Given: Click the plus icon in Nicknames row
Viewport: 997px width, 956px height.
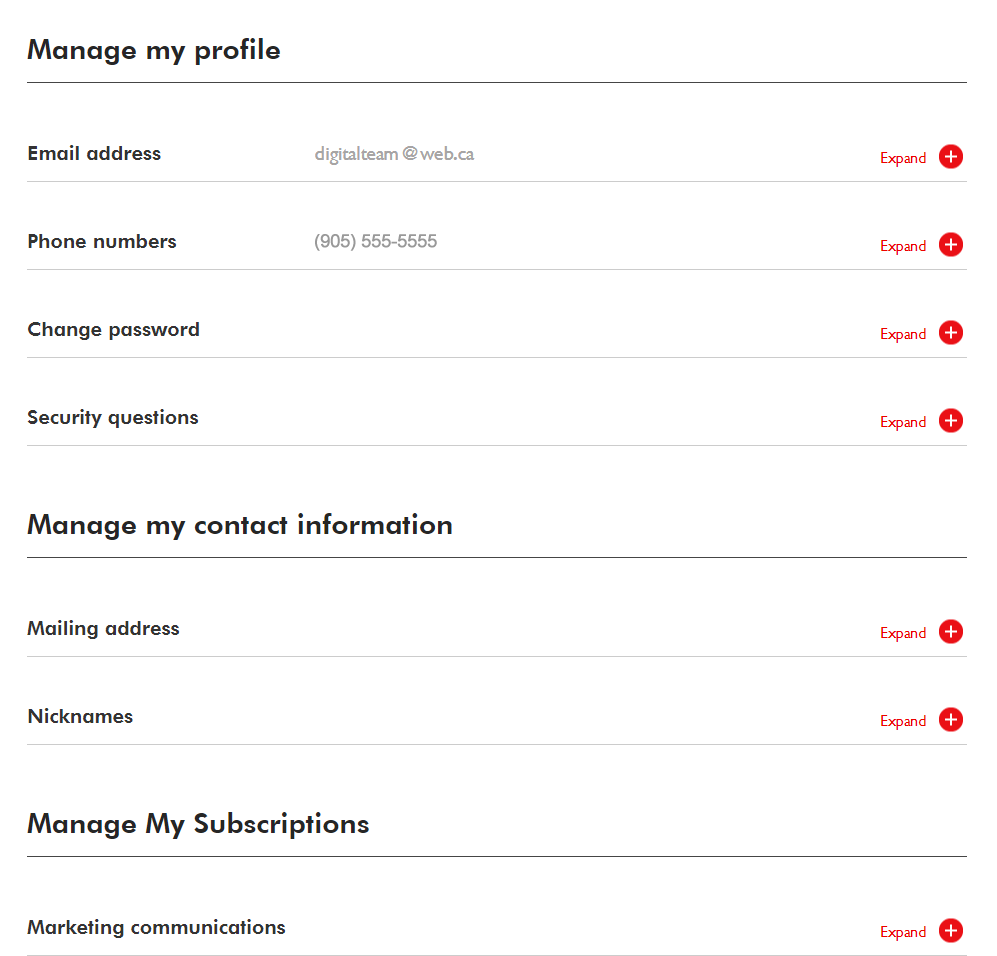Looking at the screenshot, I should tap(950, 720).
